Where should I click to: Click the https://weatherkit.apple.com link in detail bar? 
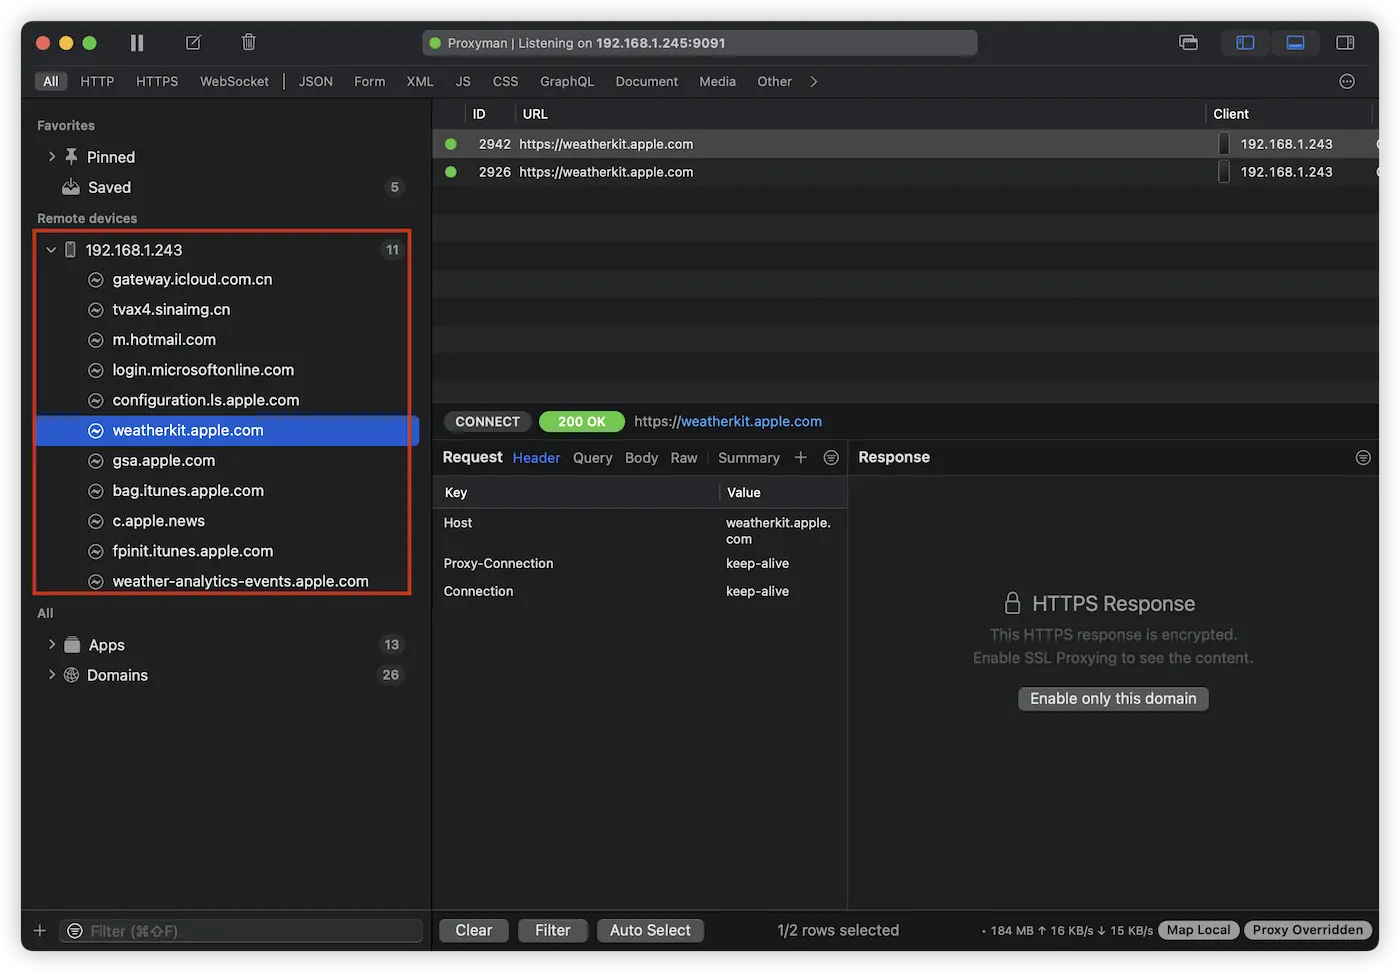728,422
